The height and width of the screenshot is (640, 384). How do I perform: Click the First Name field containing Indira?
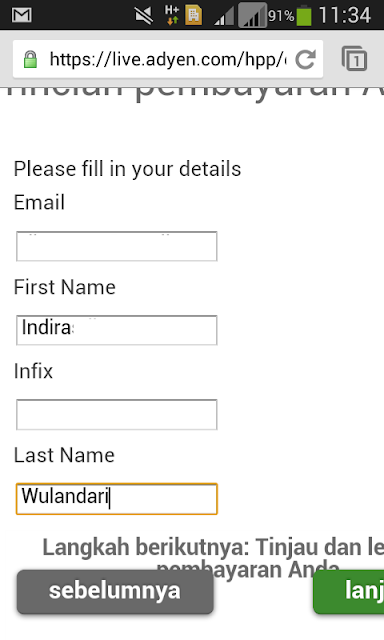click(x=117, y=330)
